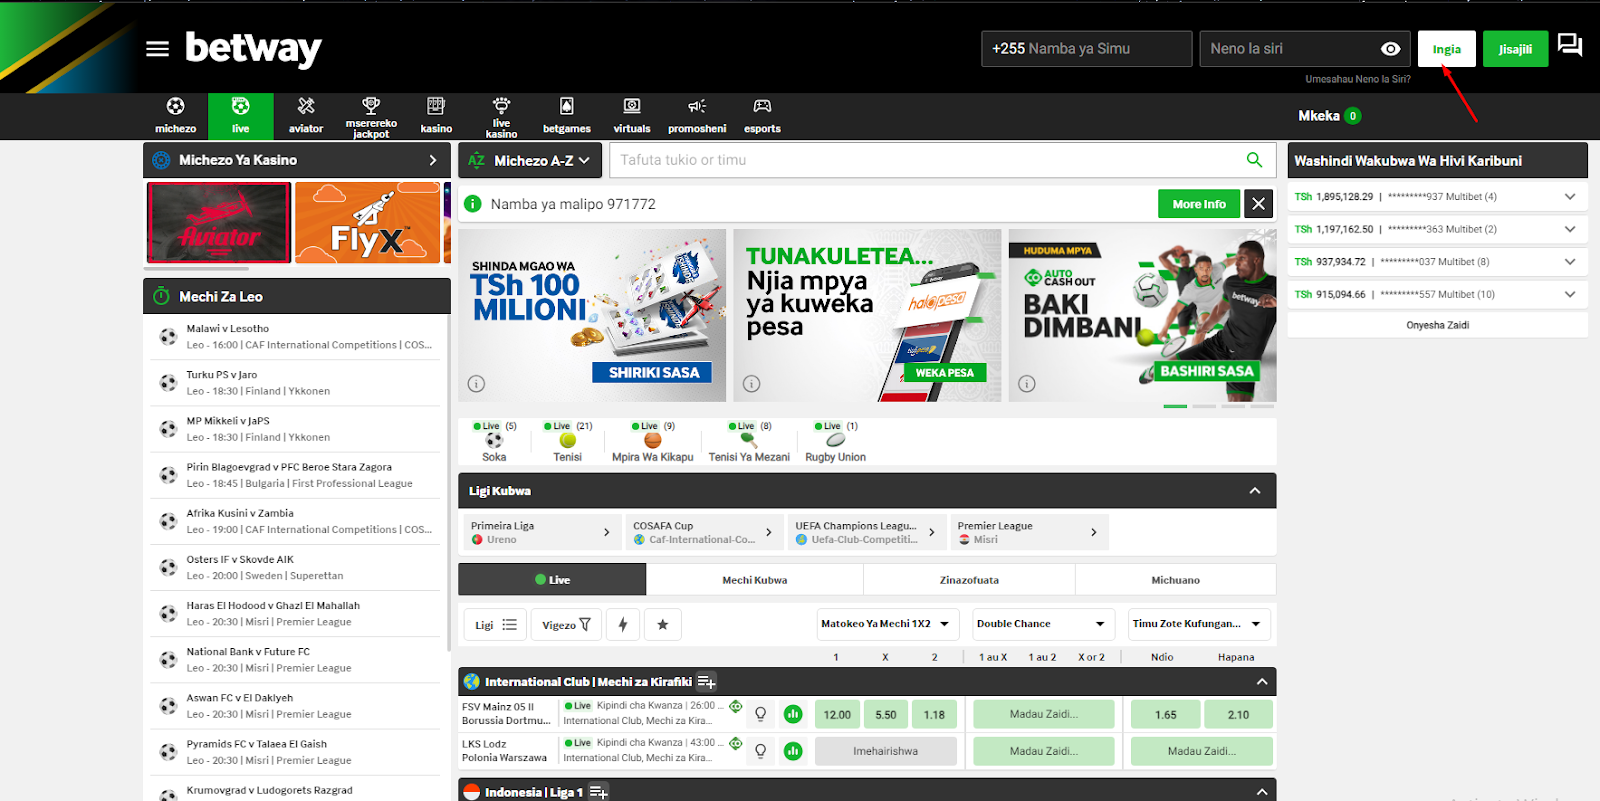Open Timu Zote Kufungana dropdown
This screenshot has height=801, width=1600.
click(x=1199, y=624)
